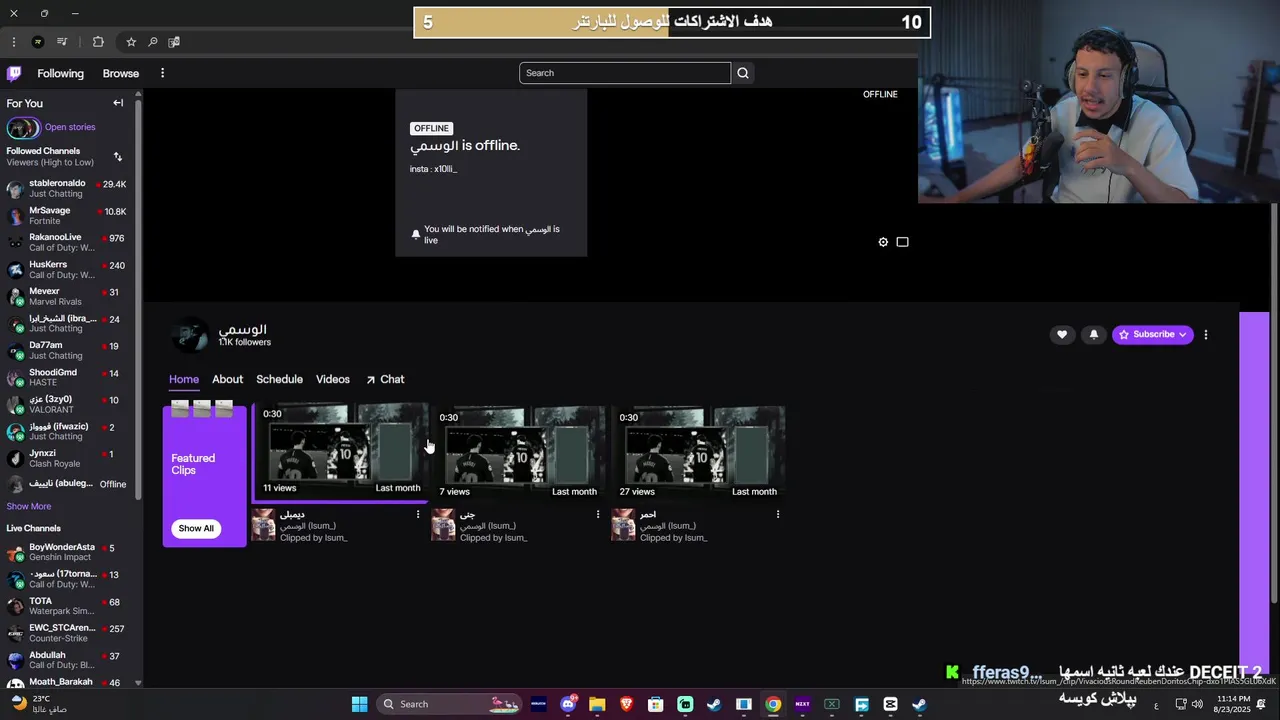This screenshot has width=1280, height=720.
Task: Open TOTA live channel in sidebar
Action: [x=69, y=606]
